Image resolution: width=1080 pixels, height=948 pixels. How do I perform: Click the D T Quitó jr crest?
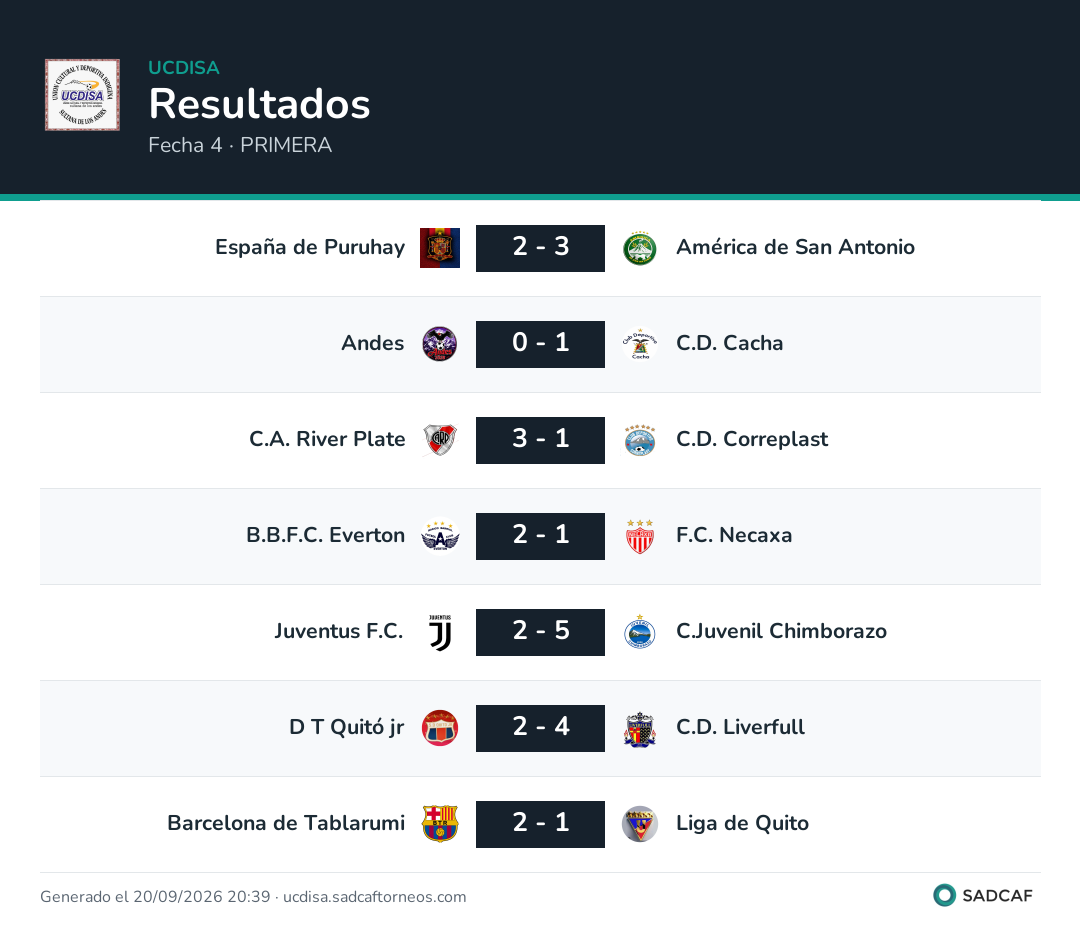(x=440, y=728)
